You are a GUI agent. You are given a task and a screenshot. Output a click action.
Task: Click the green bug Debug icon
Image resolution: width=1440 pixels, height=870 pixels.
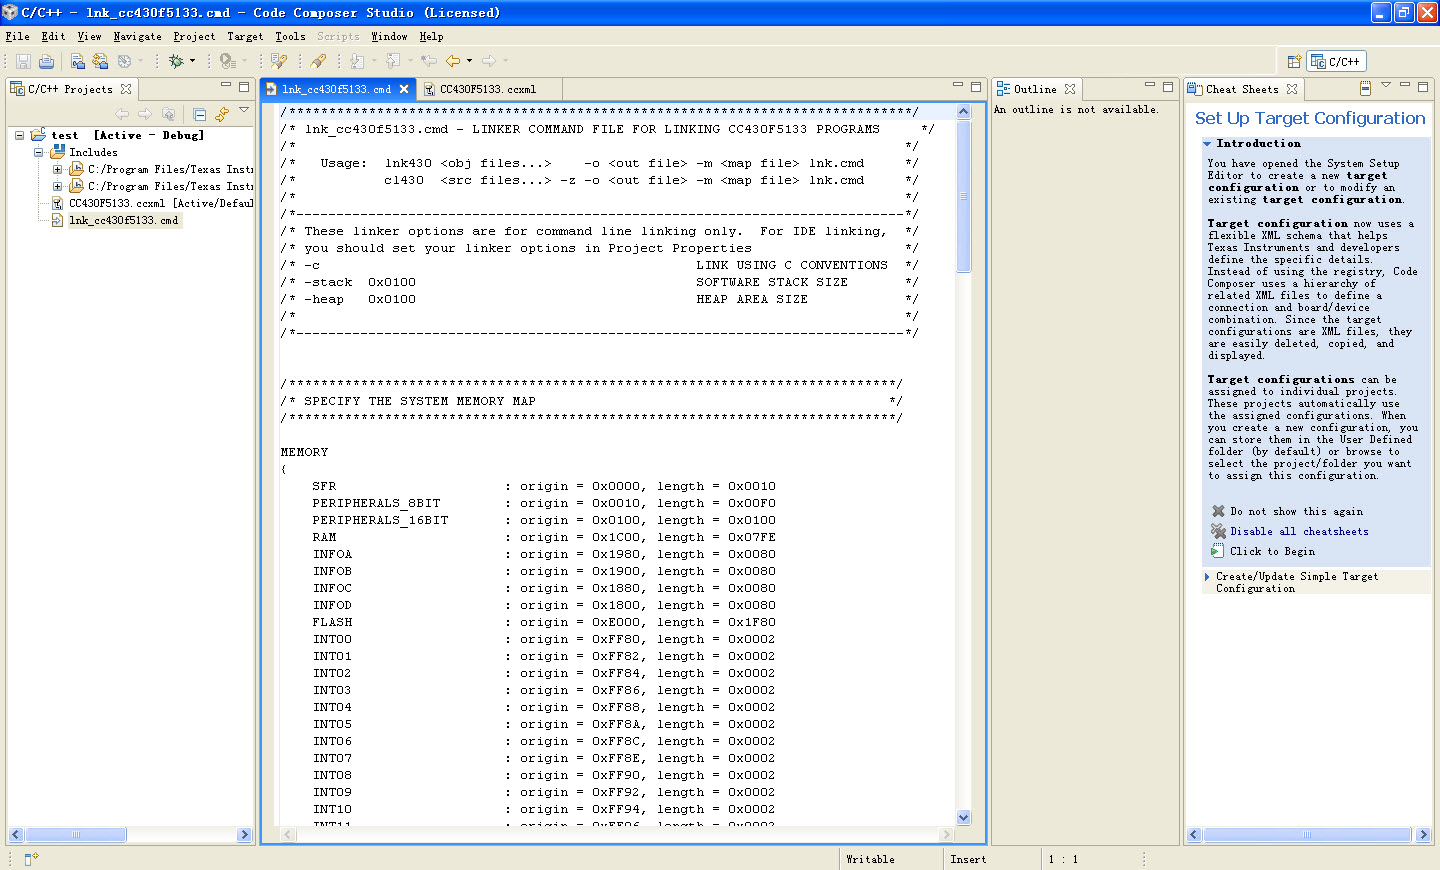pyautogui.click(x=176, y=61)
